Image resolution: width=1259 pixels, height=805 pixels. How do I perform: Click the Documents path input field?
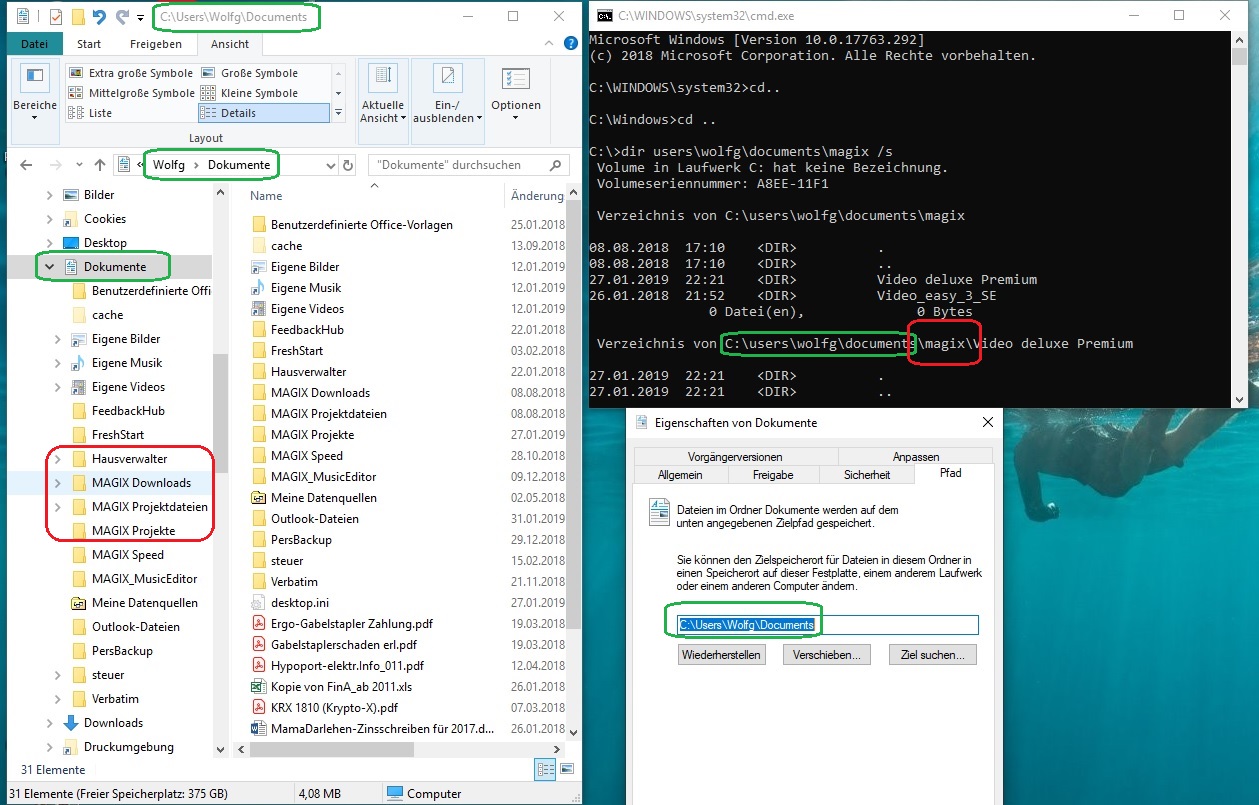click(x=828, y=624)
